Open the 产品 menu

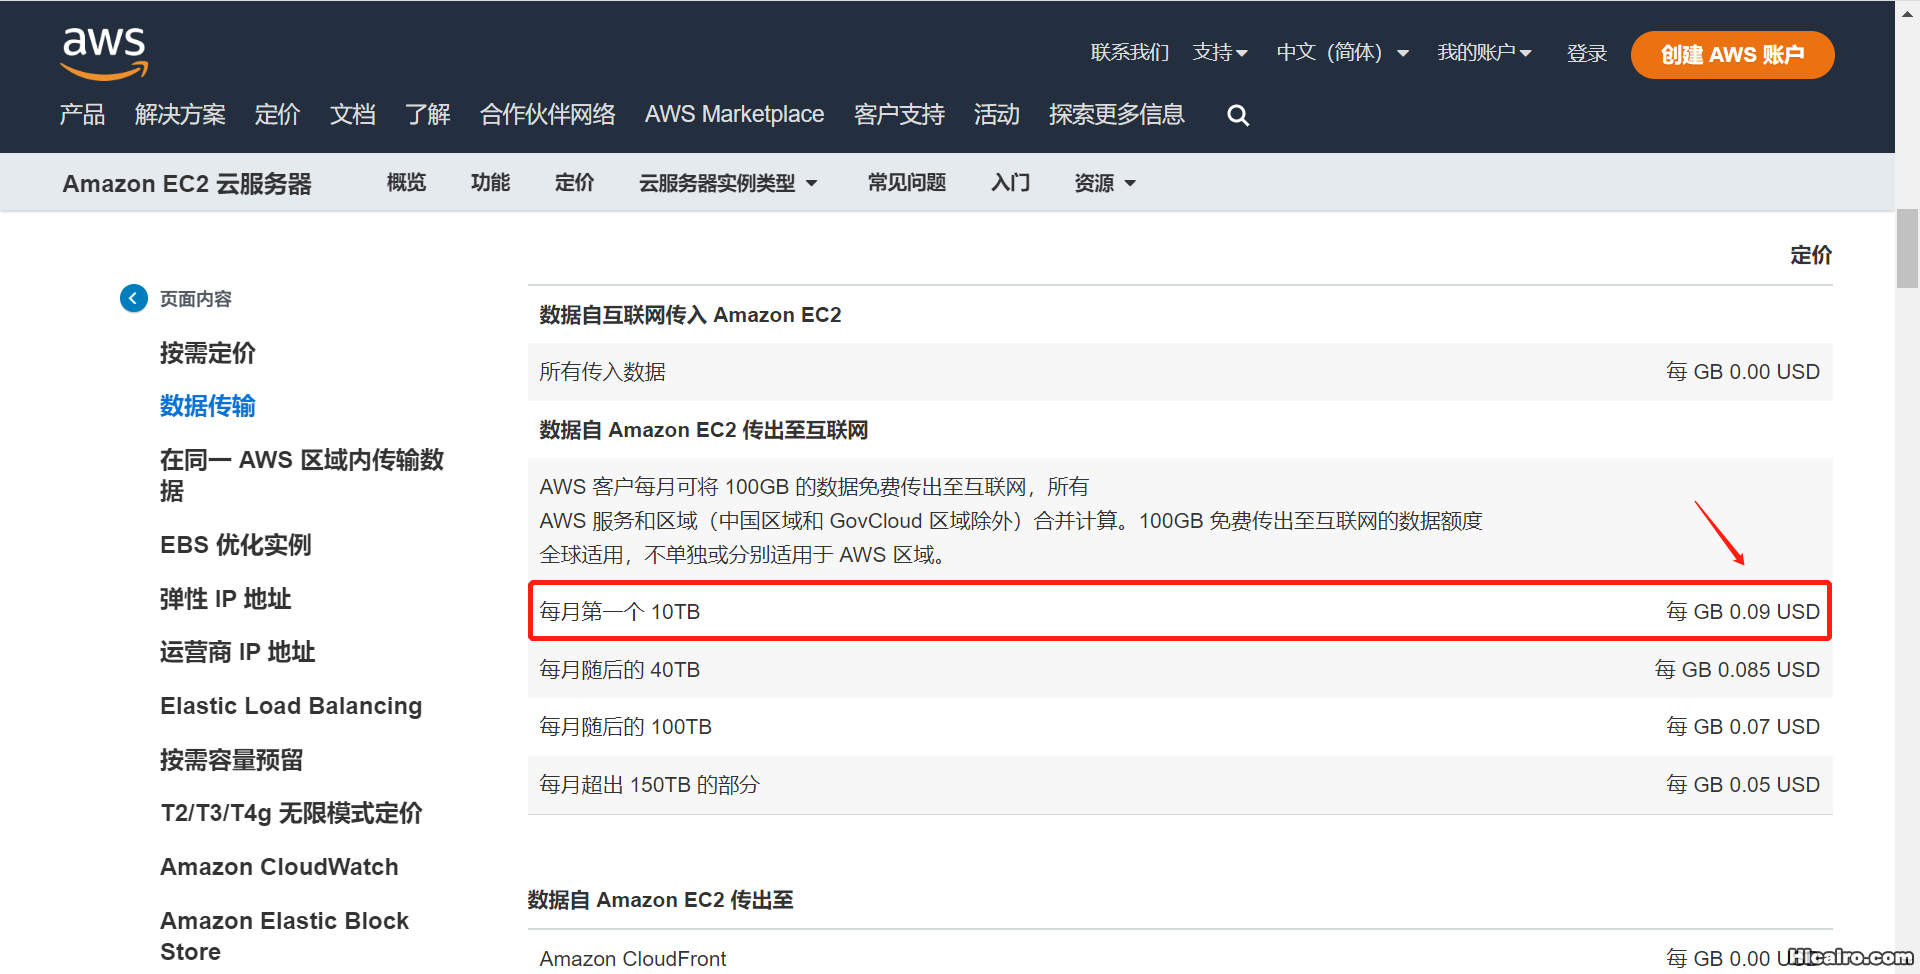82,115
